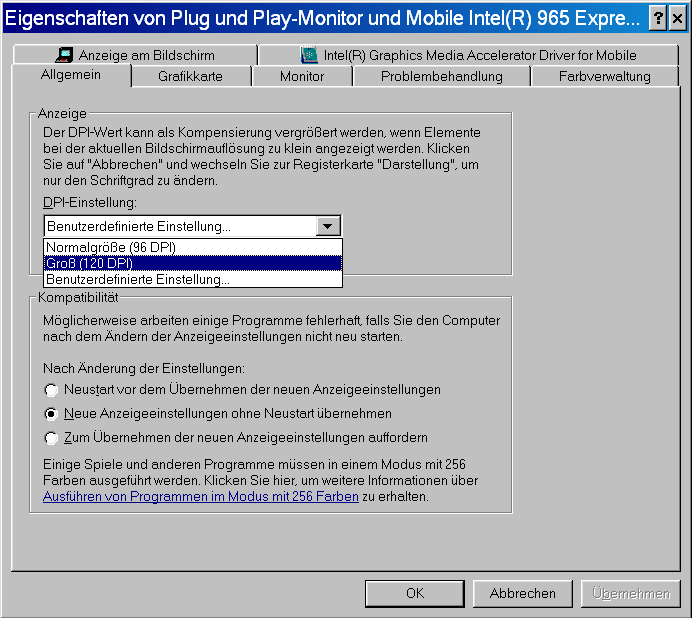Click the Abbrechen button
The width and height of the screenshot is (692, 618).
click(x=523, y=593)
